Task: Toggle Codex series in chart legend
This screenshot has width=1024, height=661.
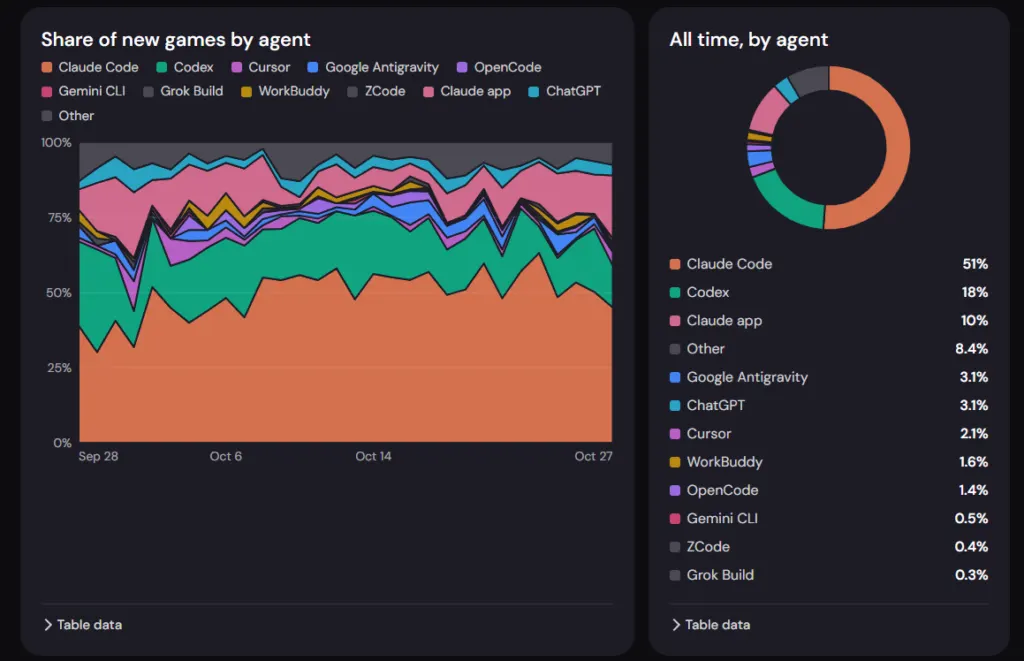Action: click(x=185, y=67)
